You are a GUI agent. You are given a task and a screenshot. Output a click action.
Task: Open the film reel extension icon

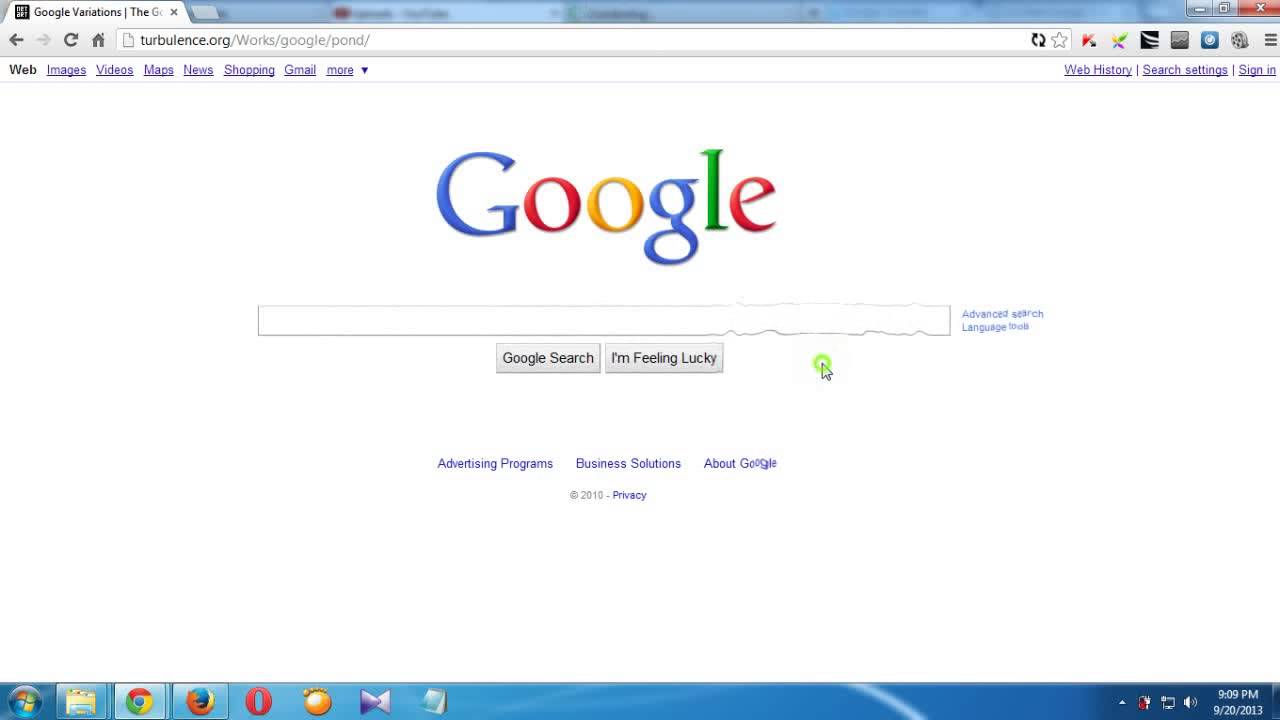coord(1240,40)
